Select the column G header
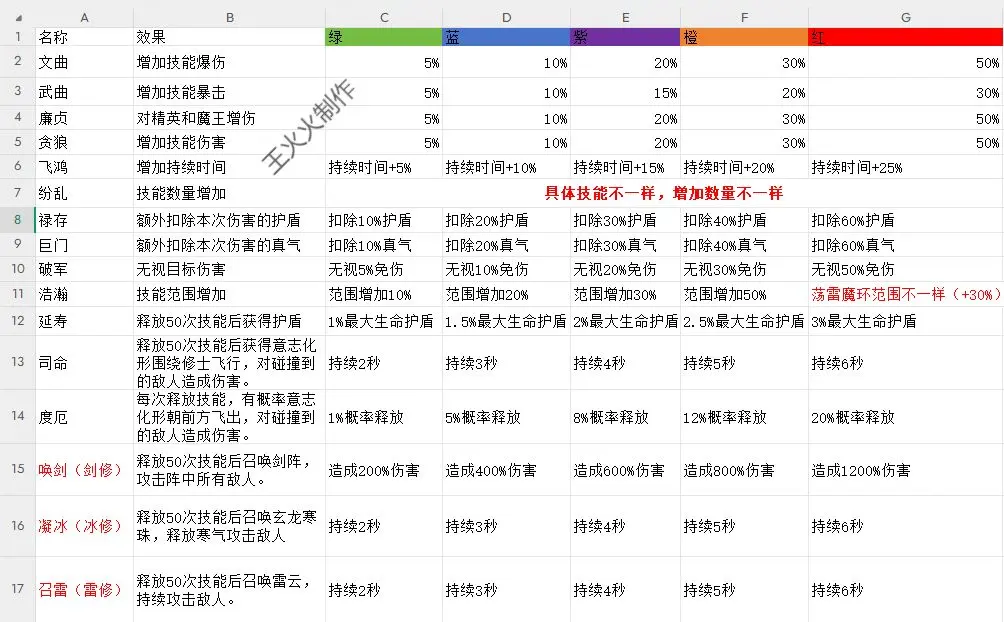1004x622 pixels. [x=905, y=17]
